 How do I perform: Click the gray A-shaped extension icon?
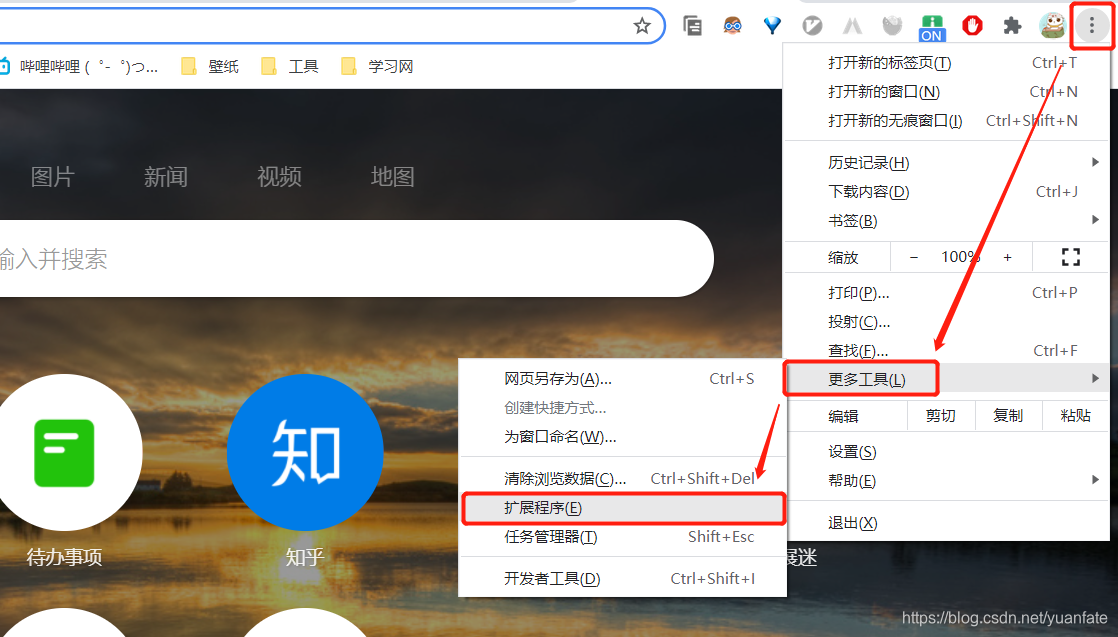(x=852, y=26)
